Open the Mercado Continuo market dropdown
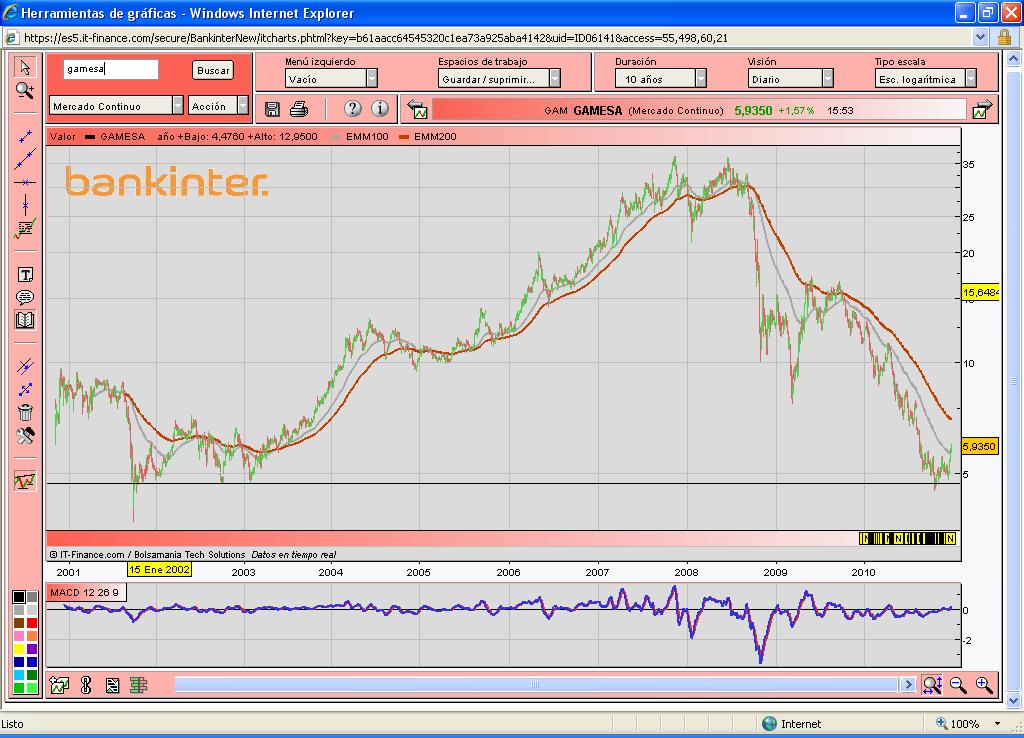The height and width of the screenshot is (738, 1024). [178, 106]
